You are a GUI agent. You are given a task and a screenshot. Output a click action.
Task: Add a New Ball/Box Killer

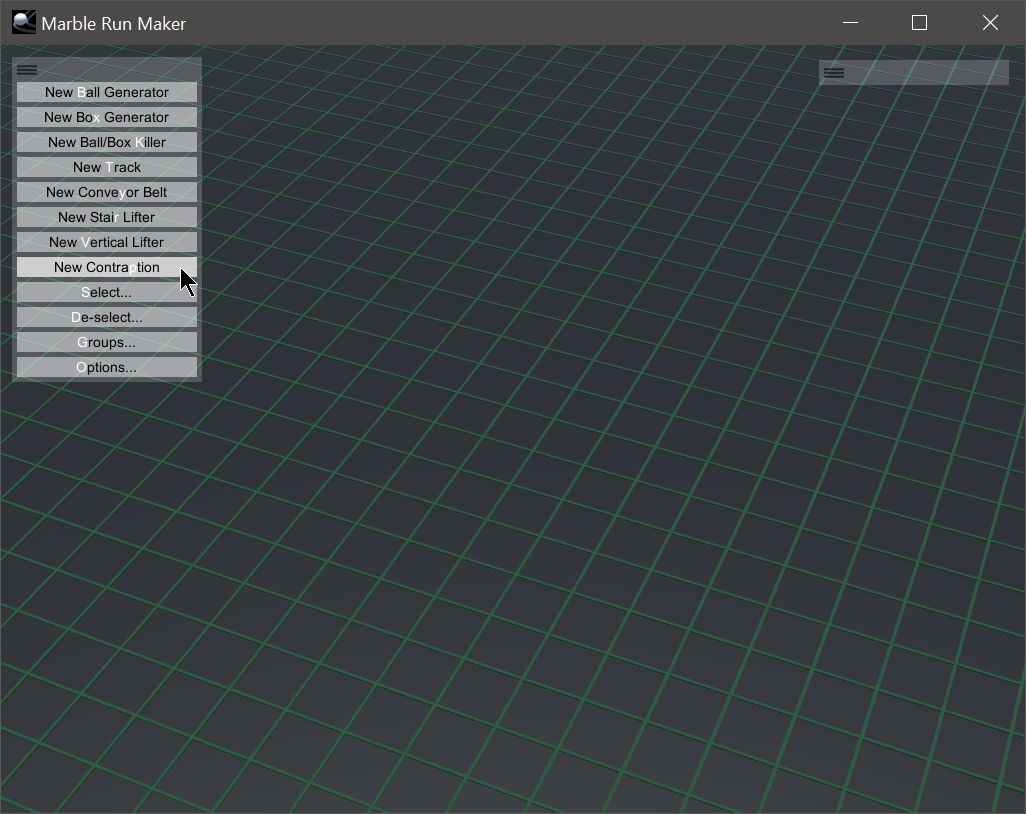(x=107, y=142)
